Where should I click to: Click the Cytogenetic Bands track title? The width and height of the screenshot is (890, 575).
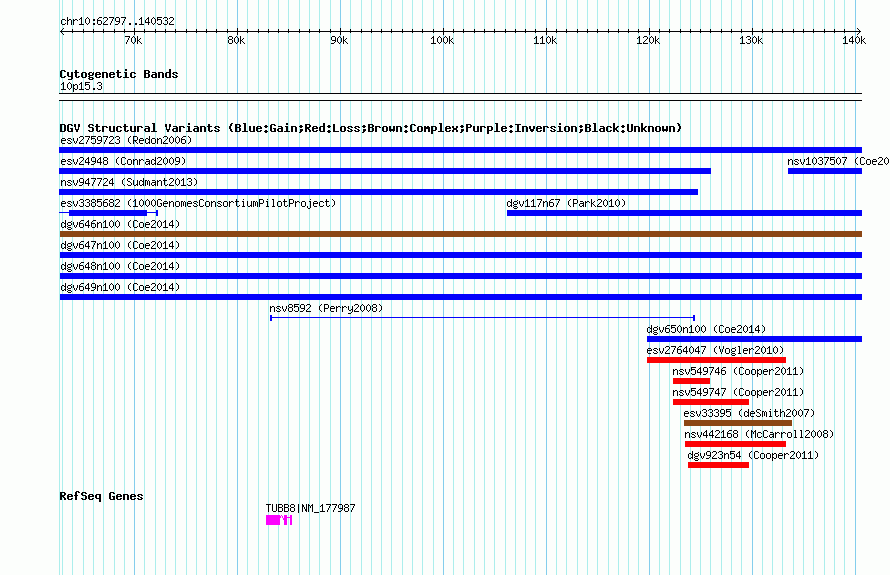tap(119, 74)
